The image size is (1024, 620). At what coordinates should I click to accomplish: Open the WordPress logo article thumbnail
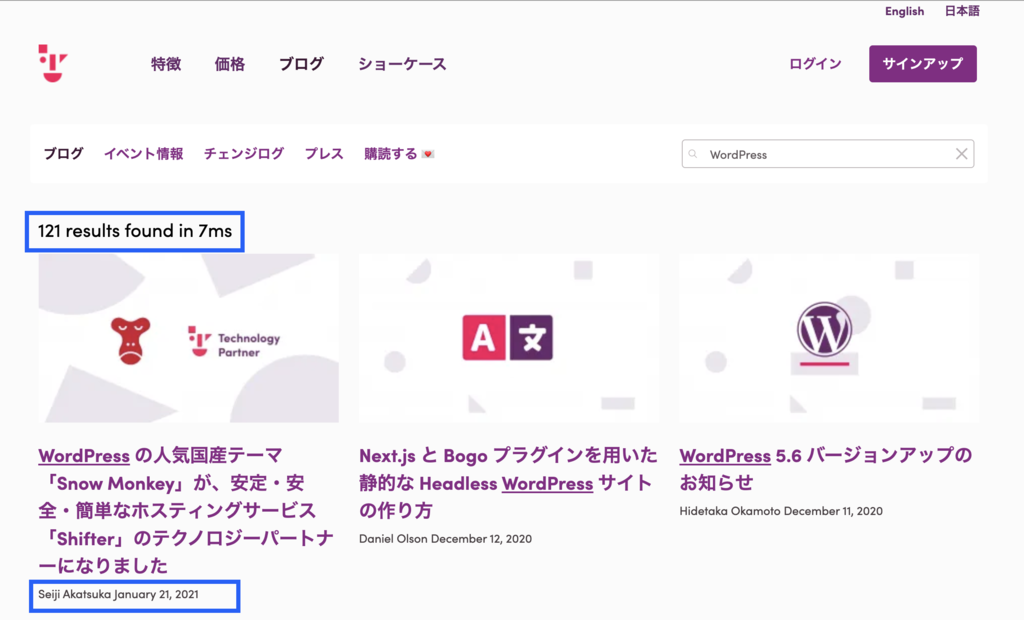pyautogui.click(x=829, y=338)
